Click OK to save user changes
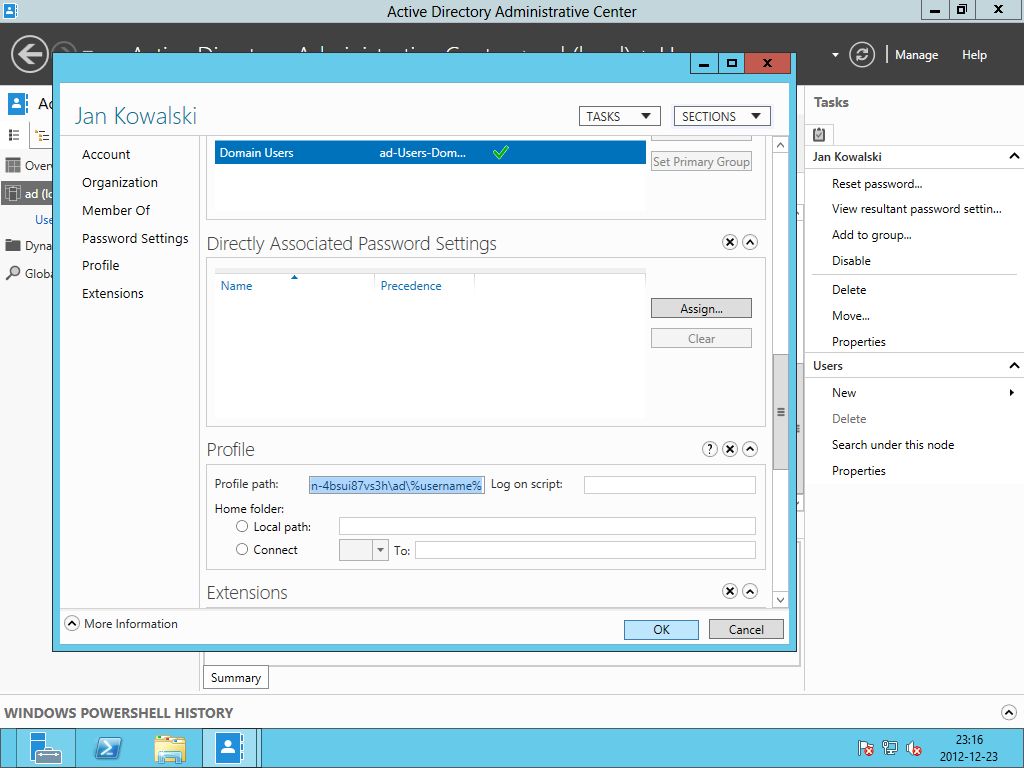This screenshot has height=768, width=1024. click(661, 630)
